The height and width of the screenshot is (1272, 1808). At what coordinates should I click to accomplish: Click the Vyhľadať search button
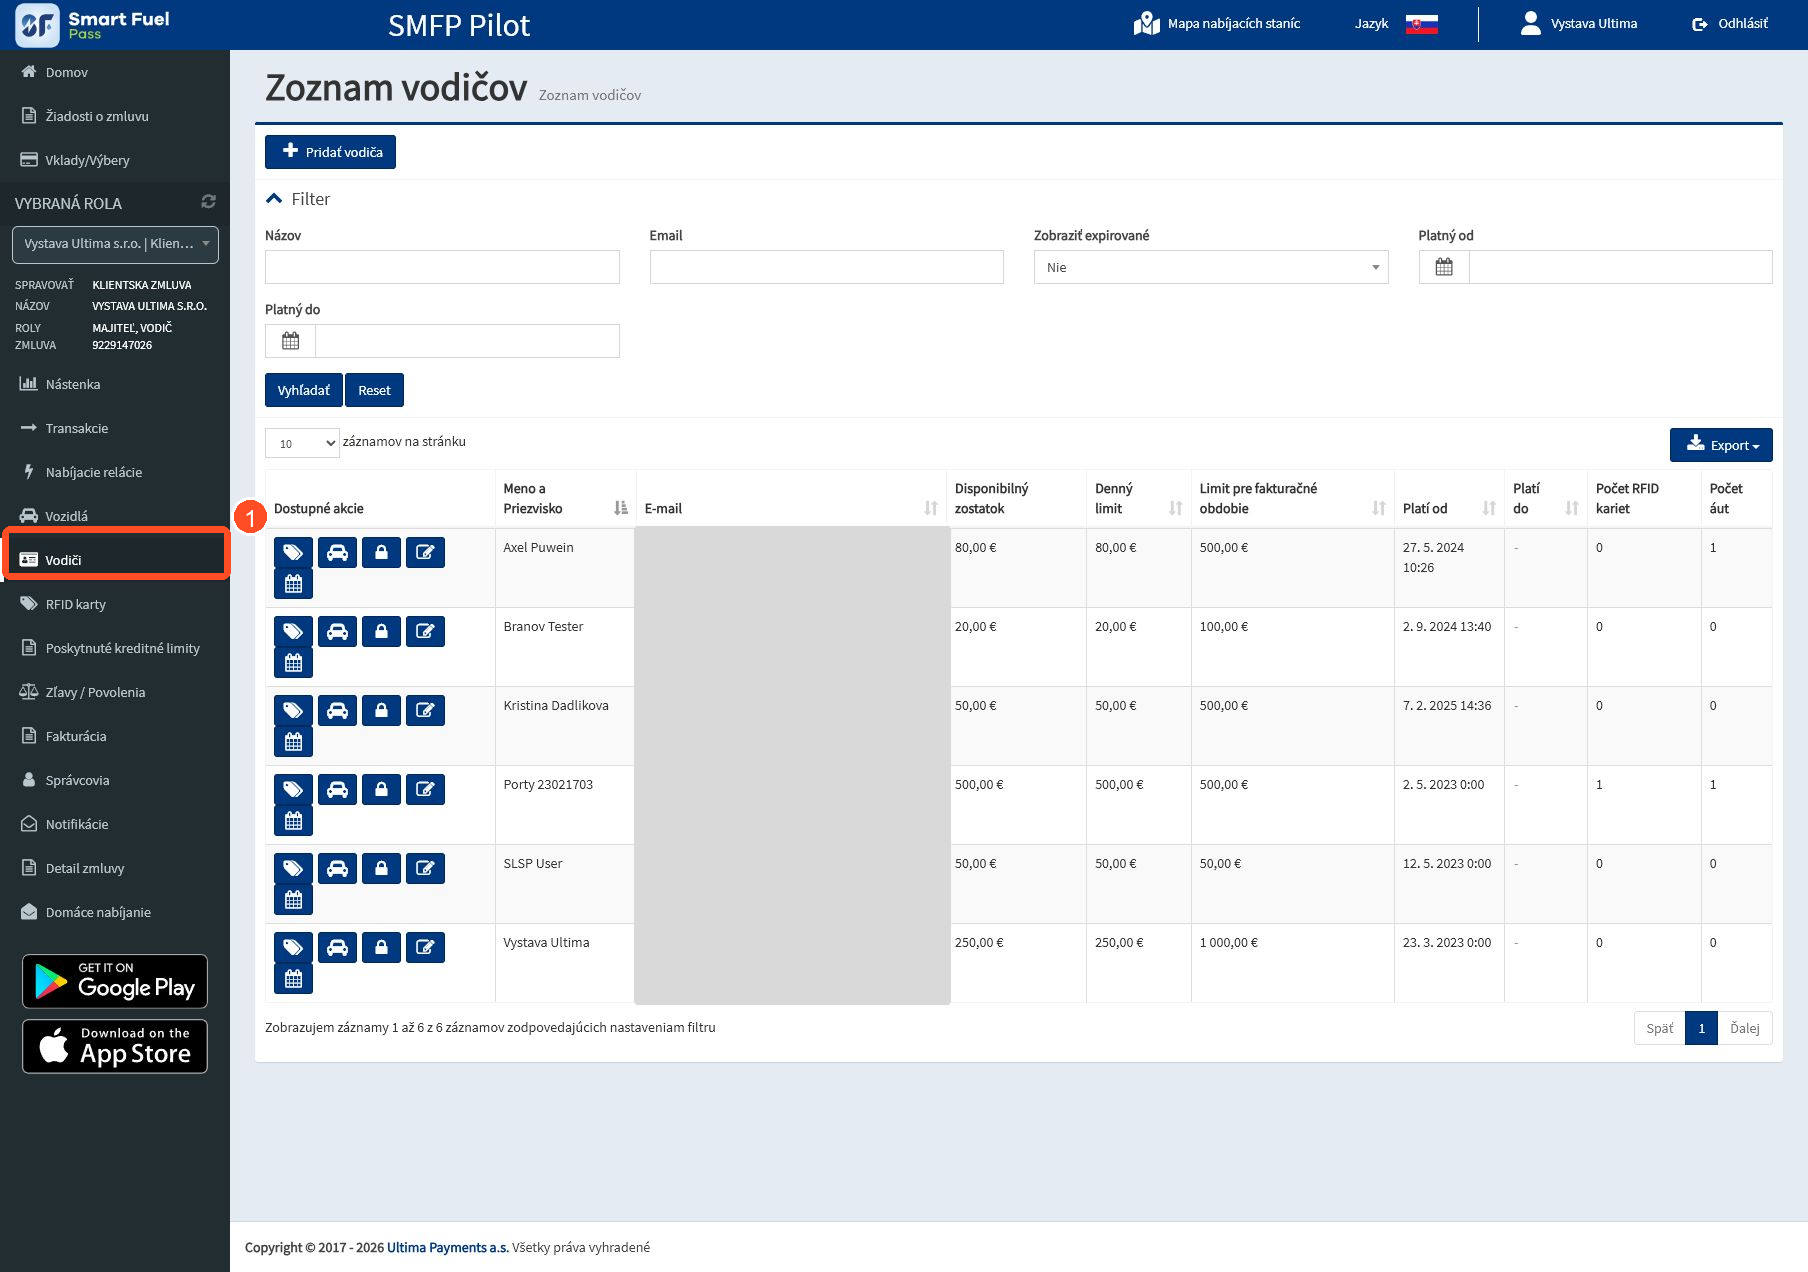click(303, 390)
